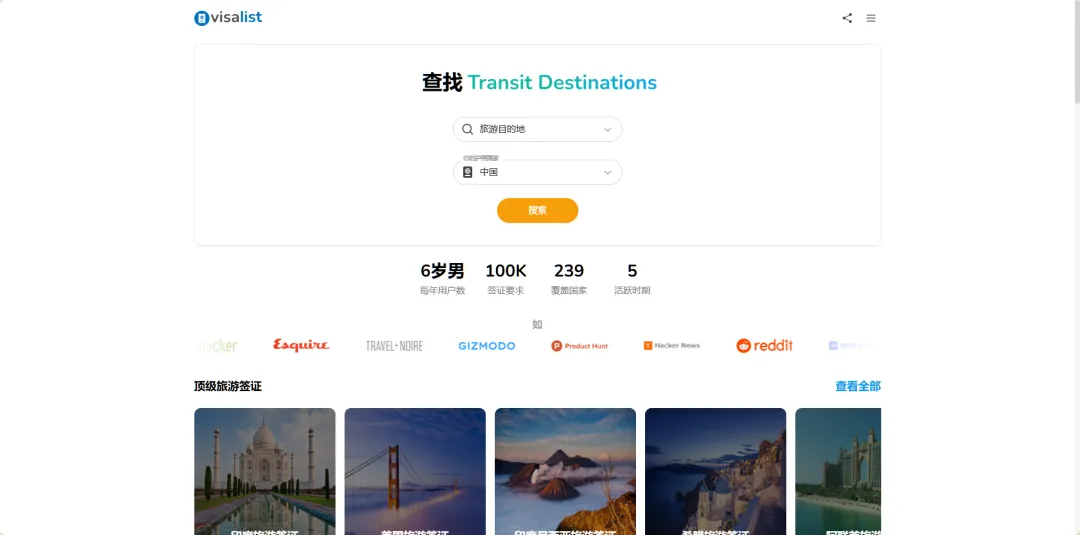The width and height of the screenshot is (1080, 535).
Task: Expand the 中国 passport country dropdown arrow
Action: click(608, 172)
